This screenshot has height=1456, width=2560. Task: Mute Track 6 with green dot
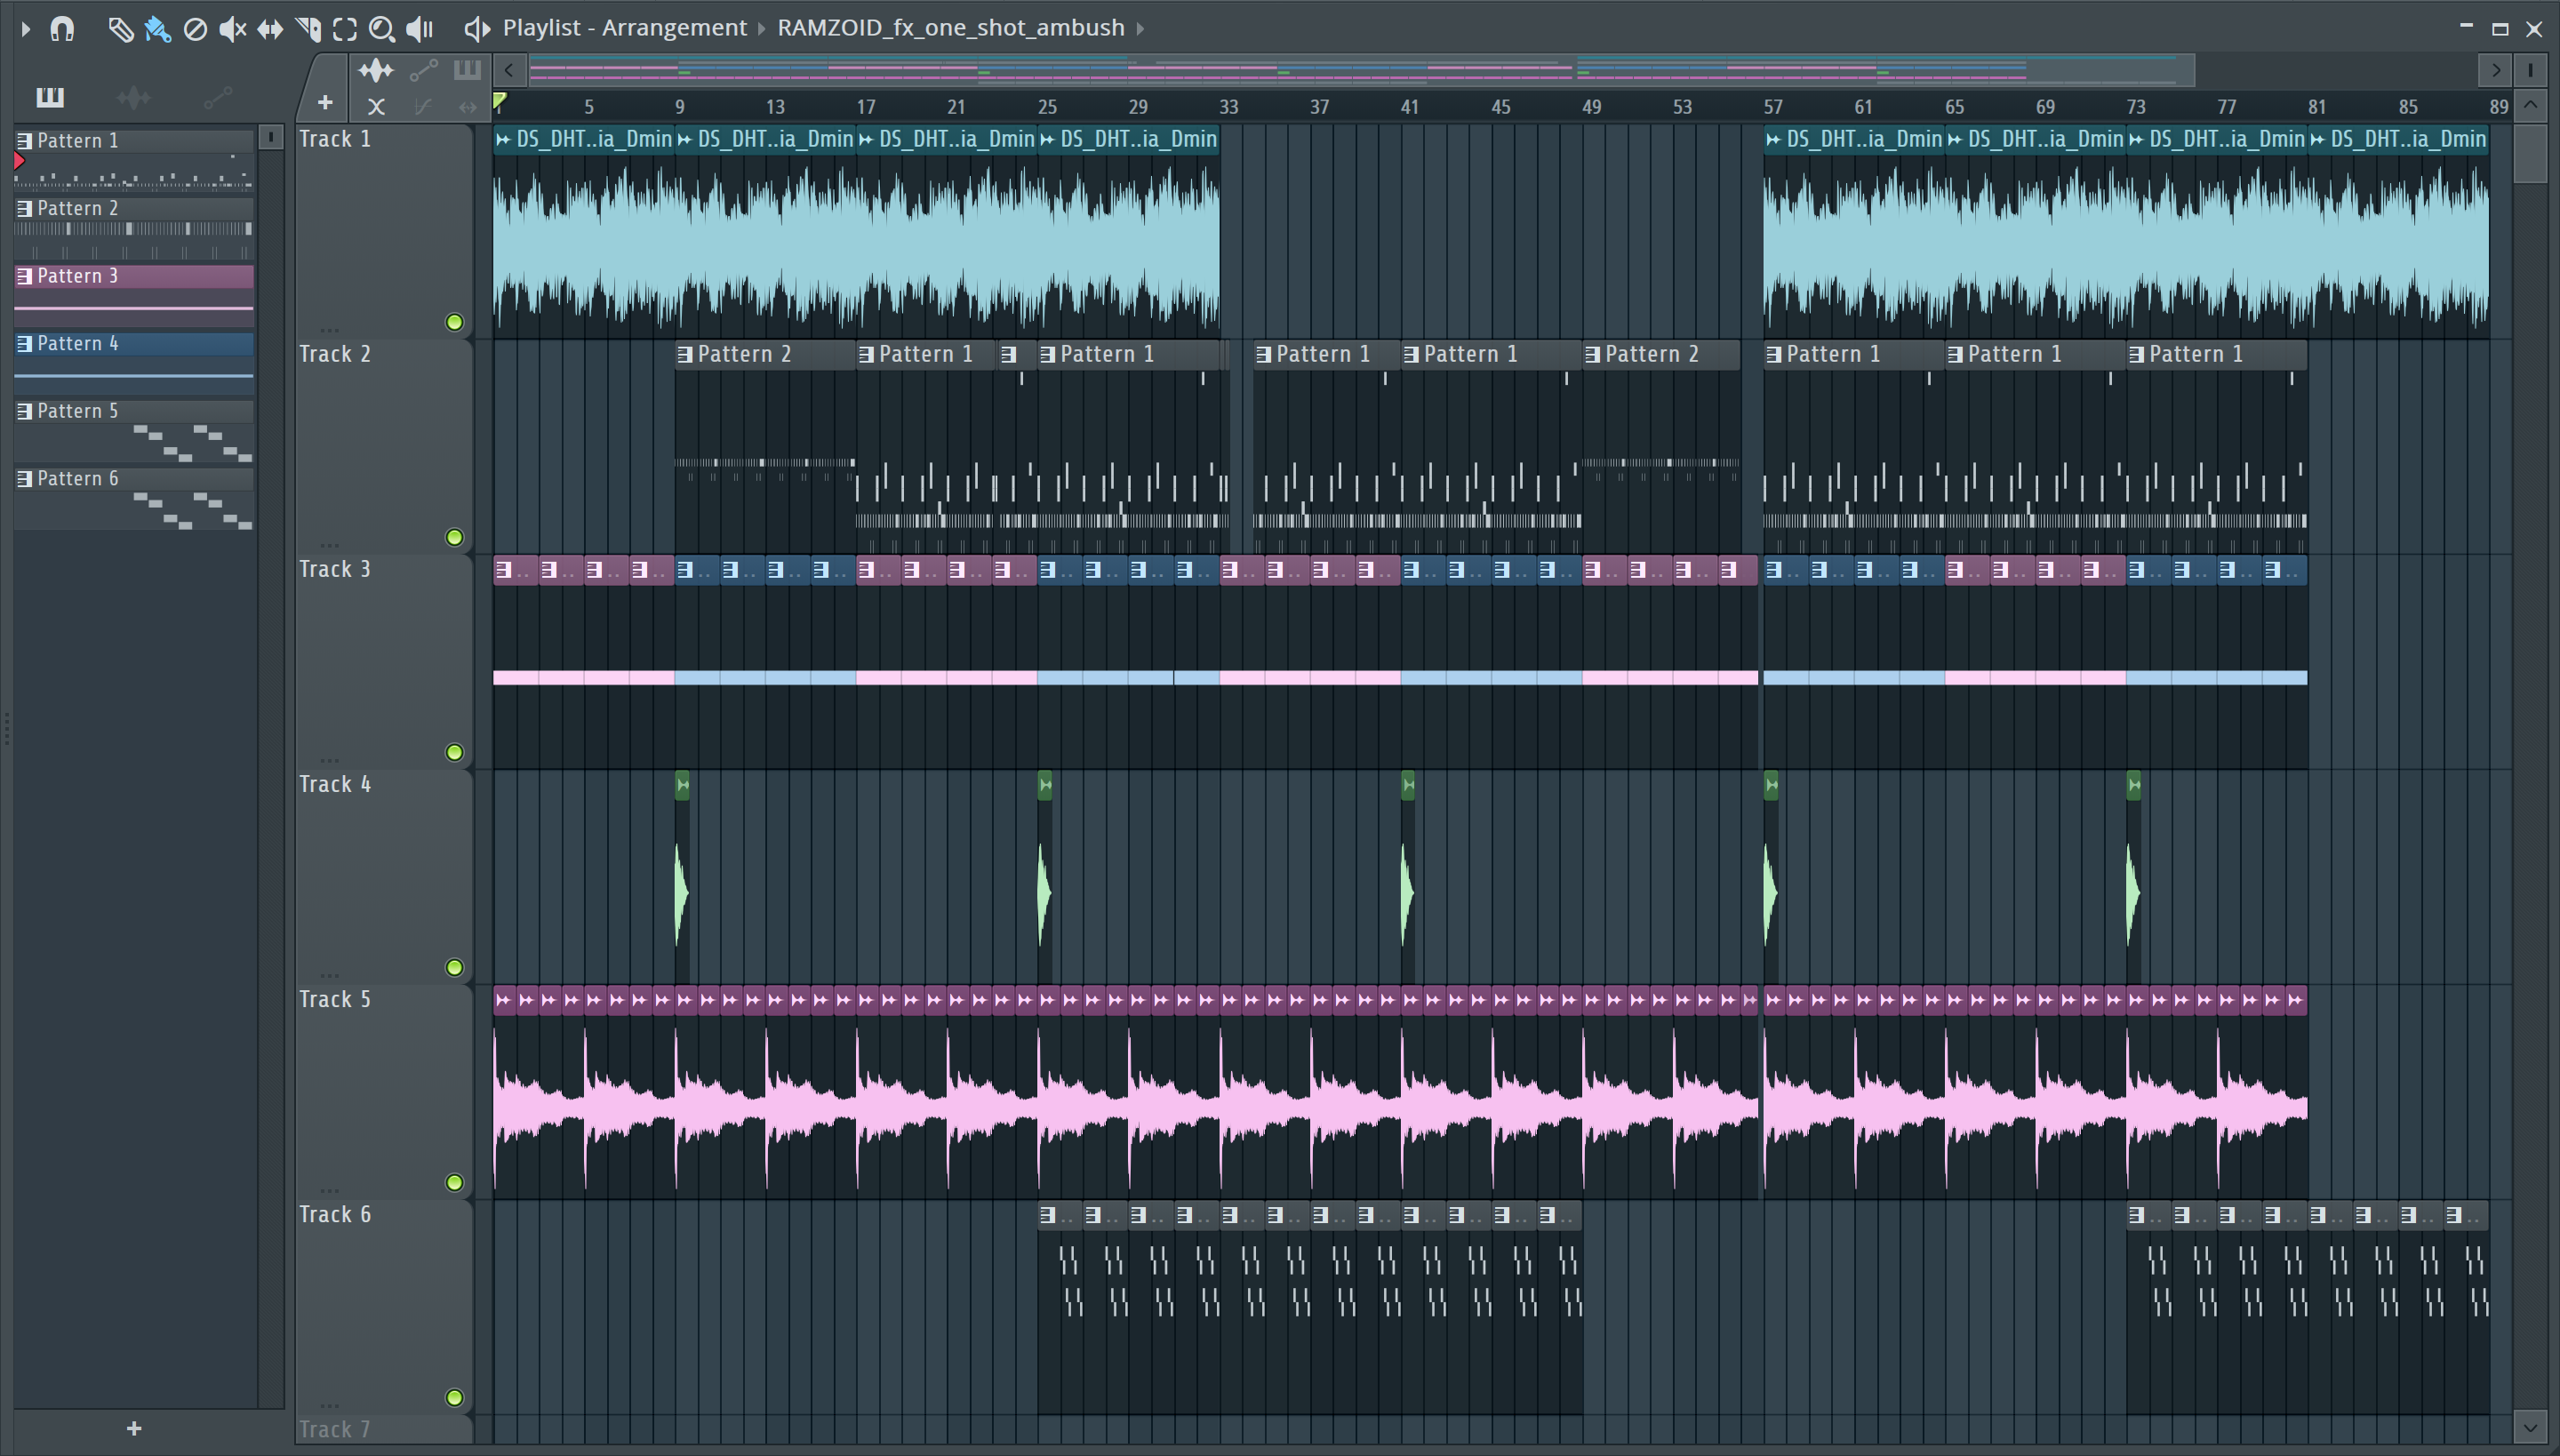[454, 1397]
